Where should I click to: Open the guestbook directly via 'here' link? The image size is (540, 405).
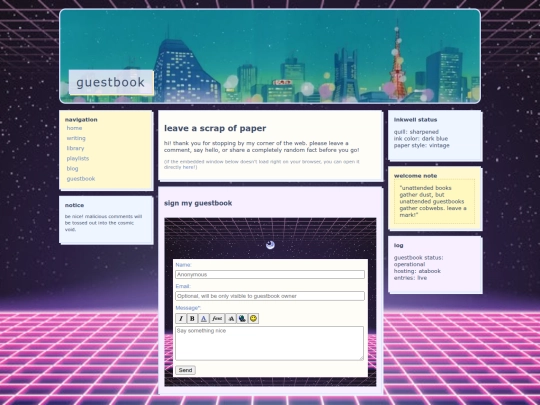(188, 167)
